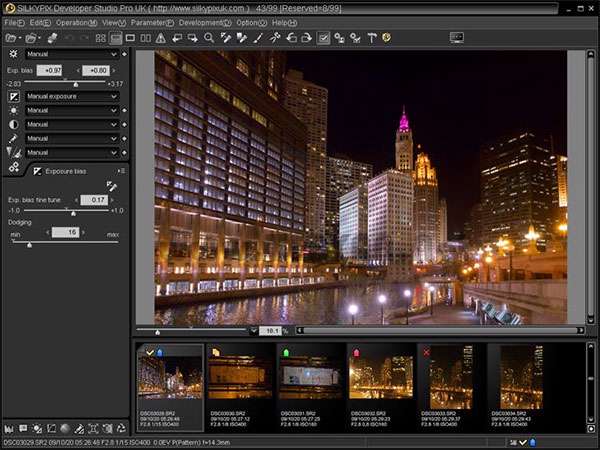600x450 pixels.
Task: Click the eraser-like icon left of undo
Action: click(52, 38)
